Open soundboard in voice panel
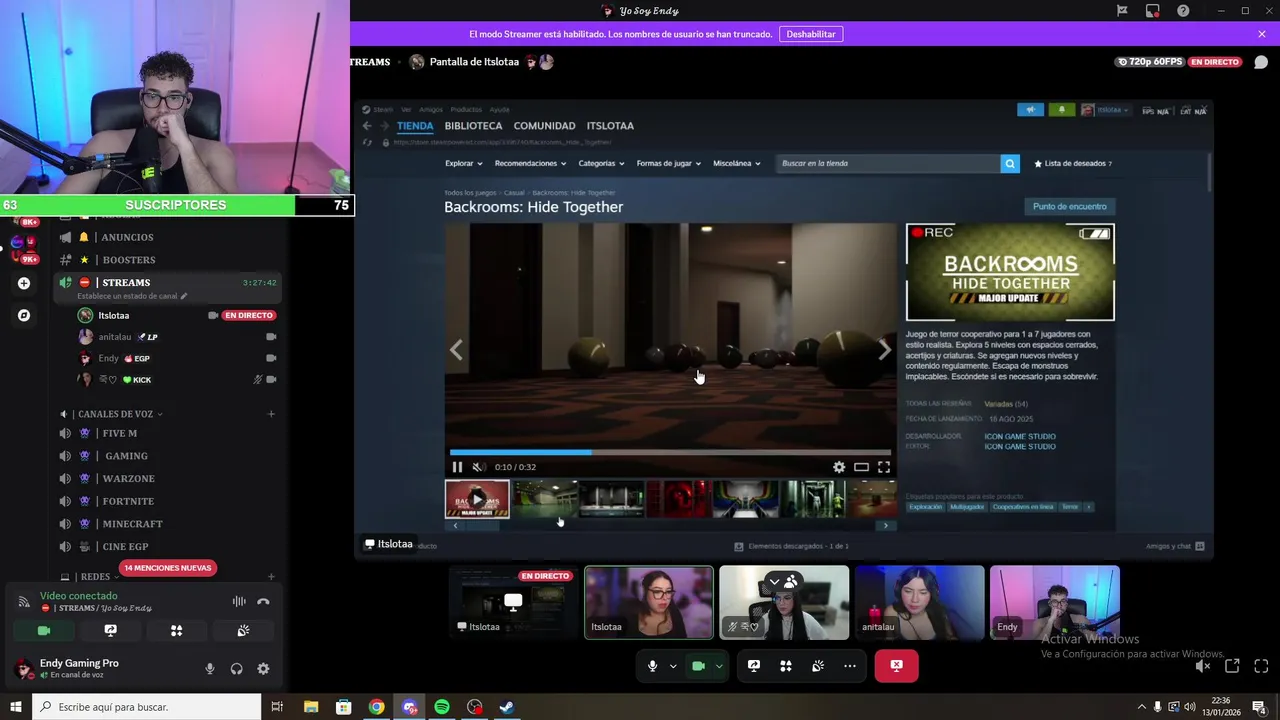This screenshot has height=720, width=1280. click(243, 631)
